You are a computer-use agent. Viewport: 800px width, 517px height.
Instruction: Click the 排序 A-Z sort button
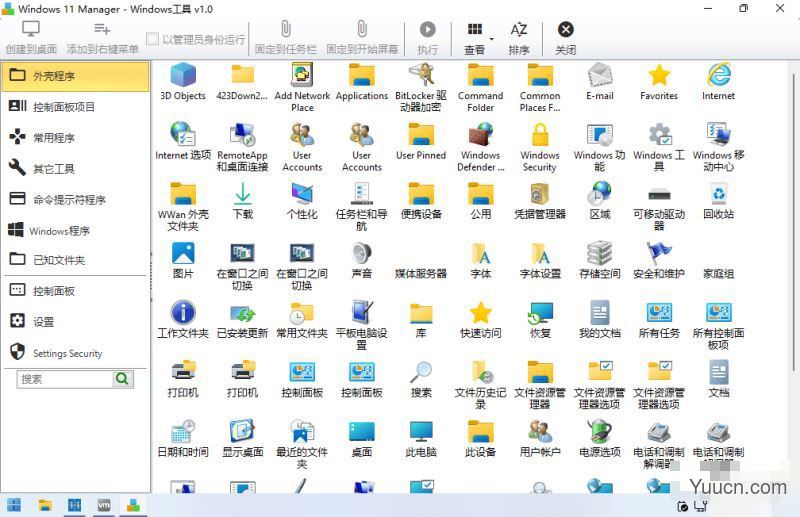tap(519, 38)
